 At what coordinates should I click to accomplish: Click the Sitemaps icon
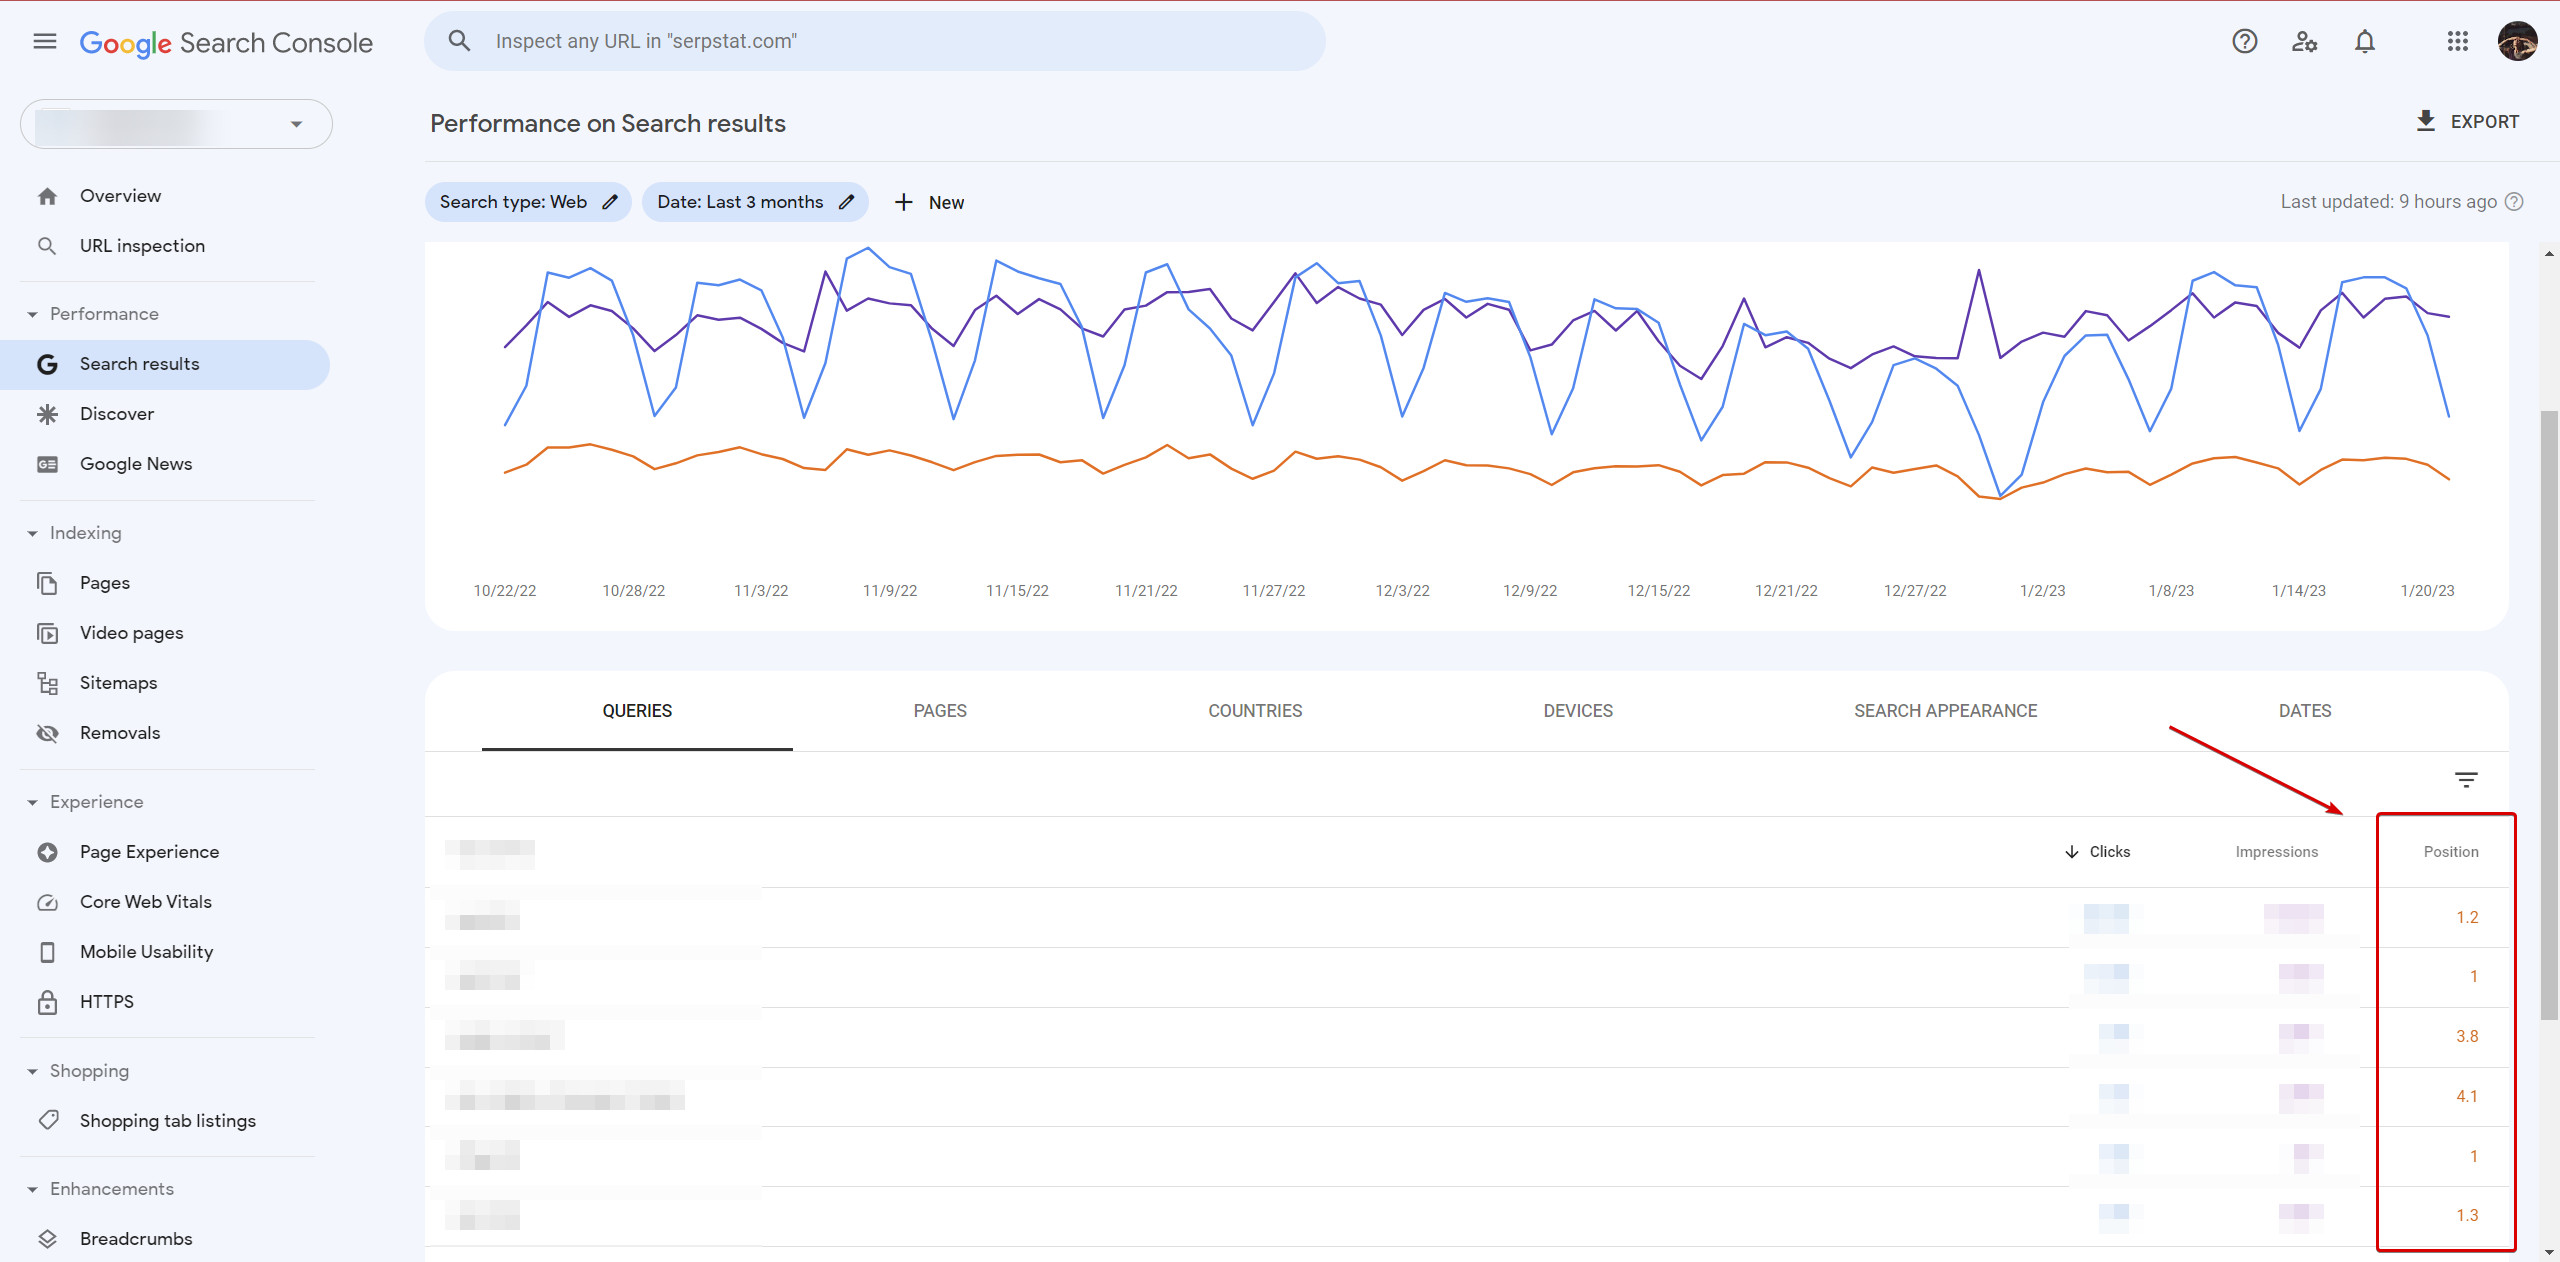(x=47, y=683)
